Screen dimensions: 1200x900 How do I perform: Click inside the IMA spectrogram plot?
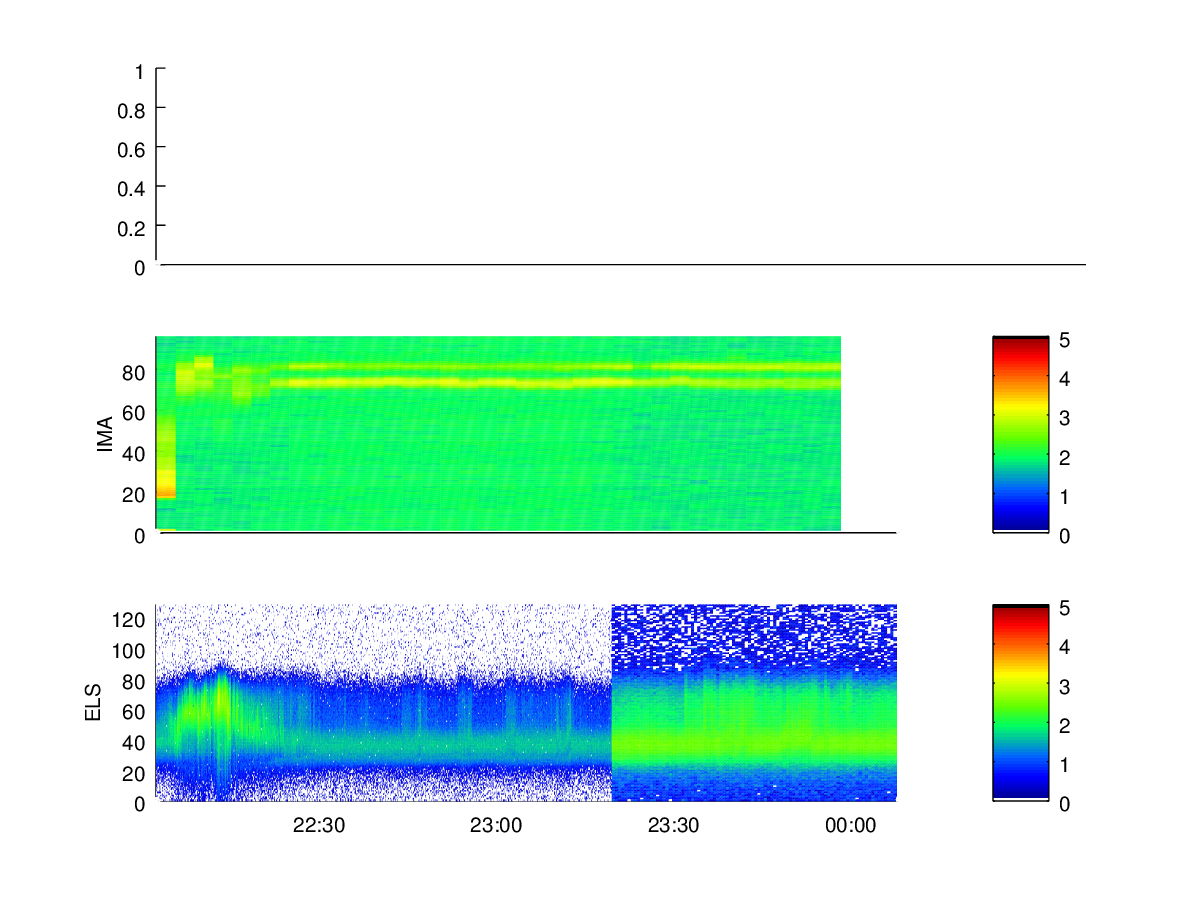pos(498,434)
